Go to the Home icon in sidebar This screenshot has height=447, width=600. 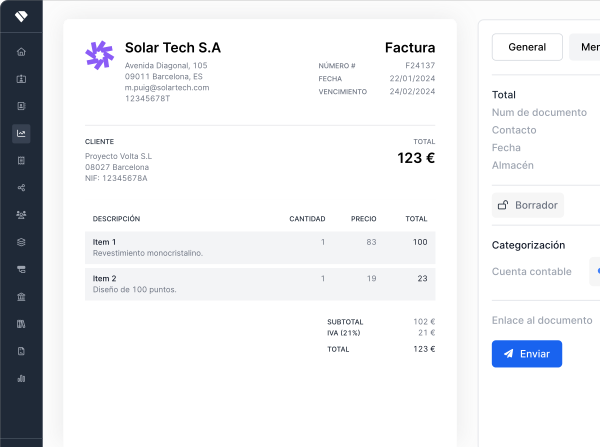[x=21, y=52]
